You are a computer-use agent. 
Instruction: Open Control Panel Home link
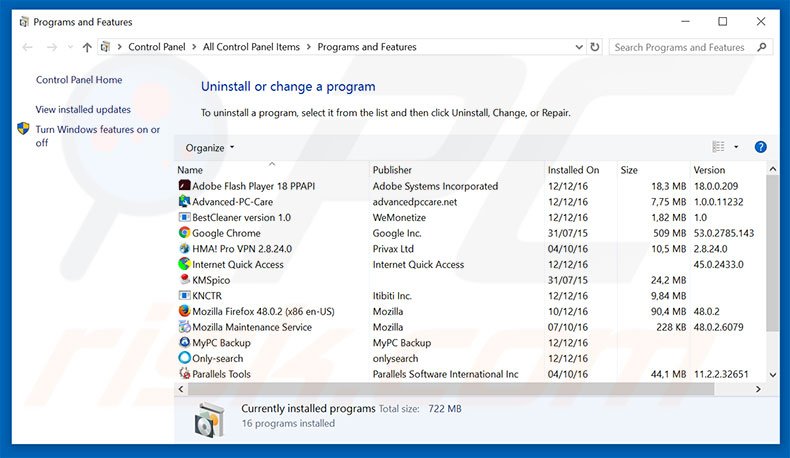(x=79, y=80)
